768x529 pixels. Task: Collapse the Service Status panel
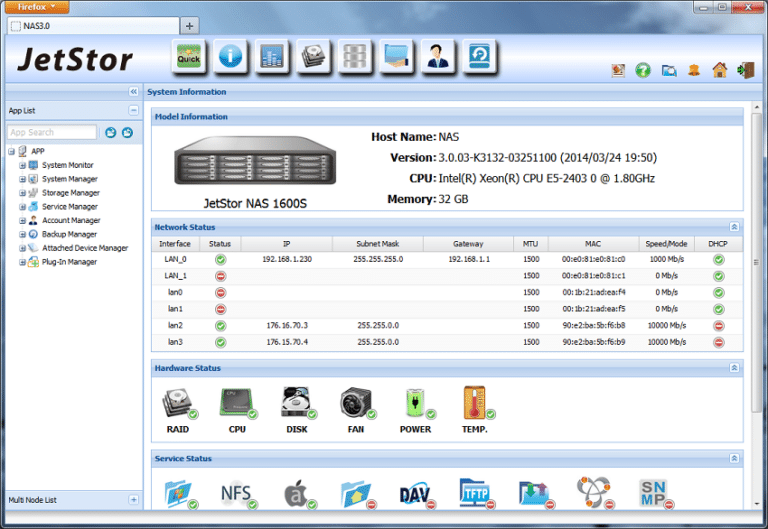(734, 458)
